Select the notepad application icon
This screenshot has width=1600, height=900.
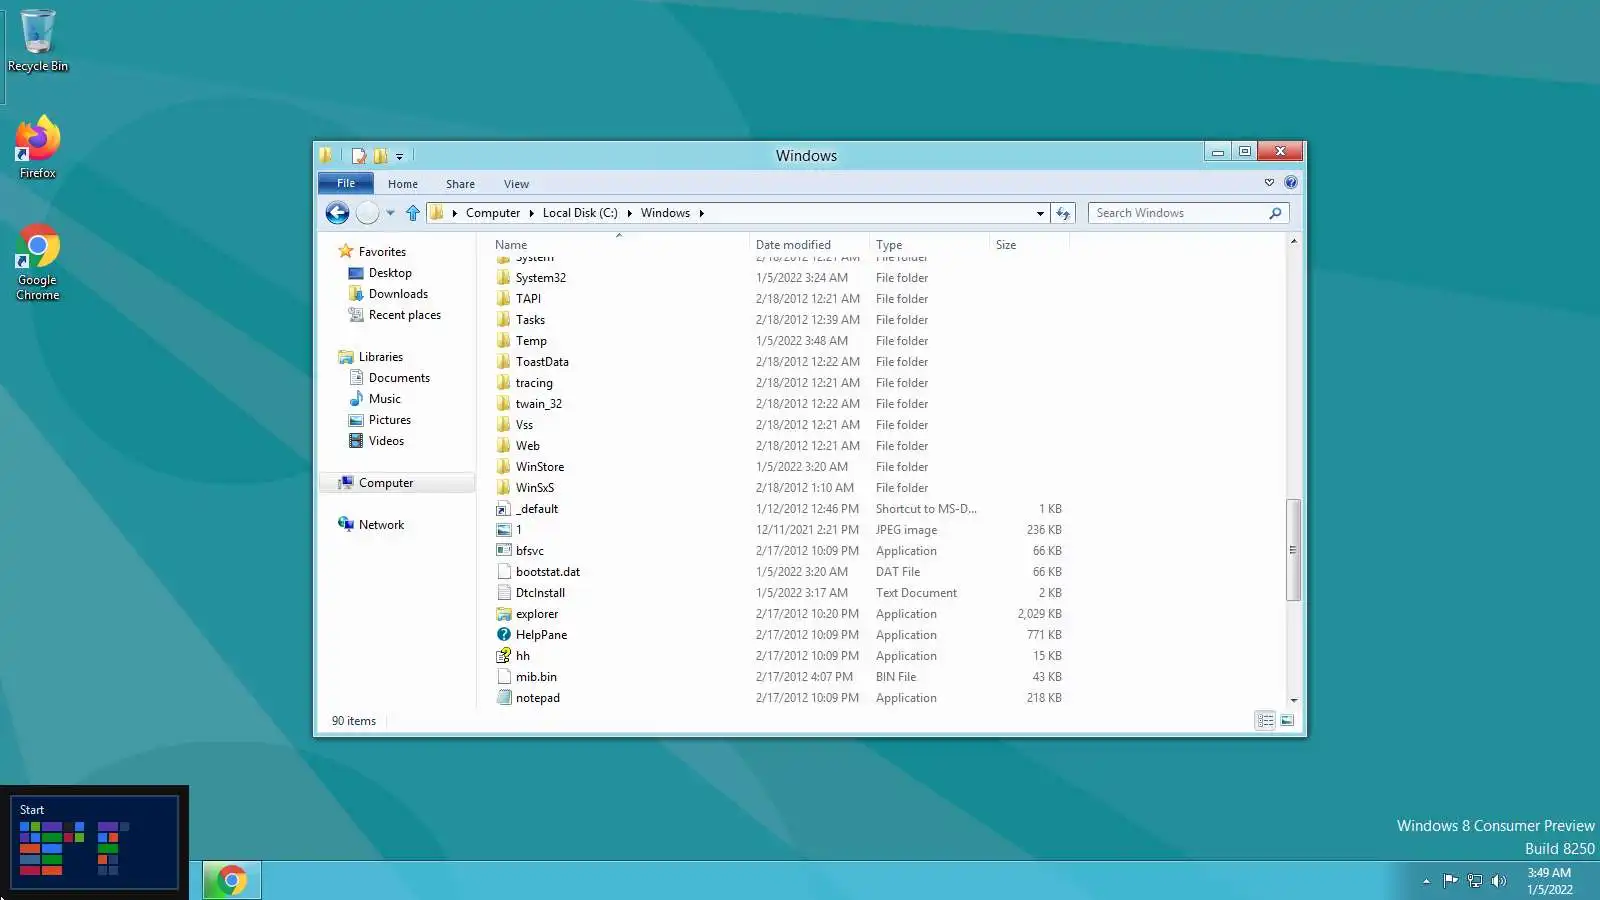point(504,698)
